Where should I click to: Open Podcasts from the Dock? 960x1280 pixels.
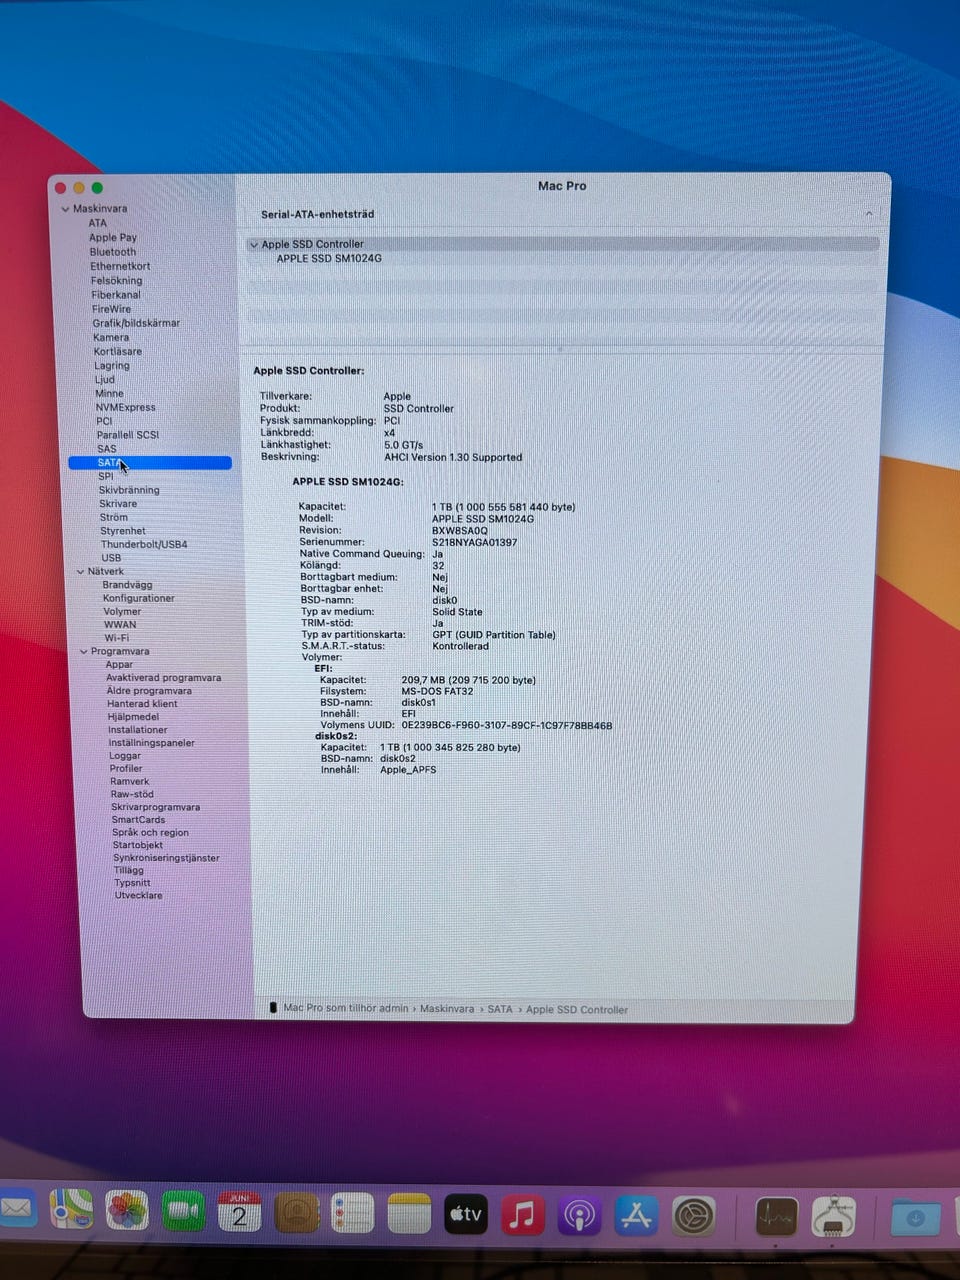pos(579,1215)
